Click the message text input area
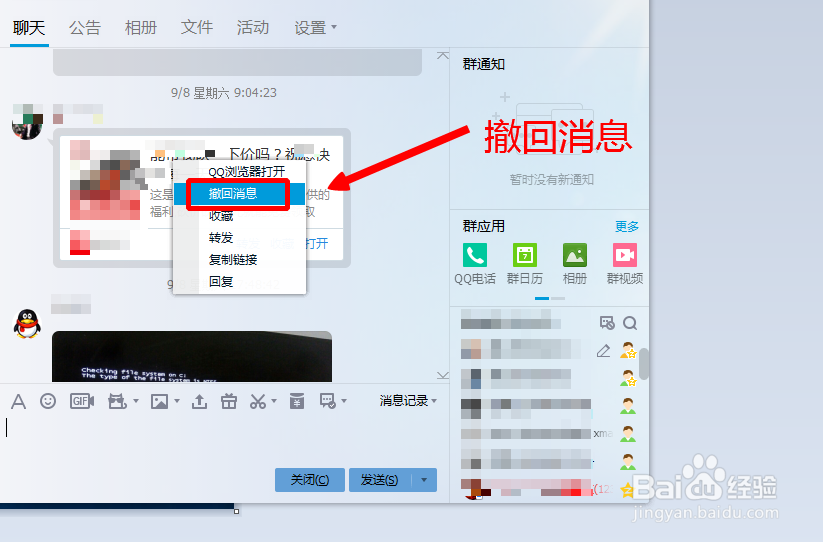Screen dimensions: 823x542 click(x=223, y=438)
